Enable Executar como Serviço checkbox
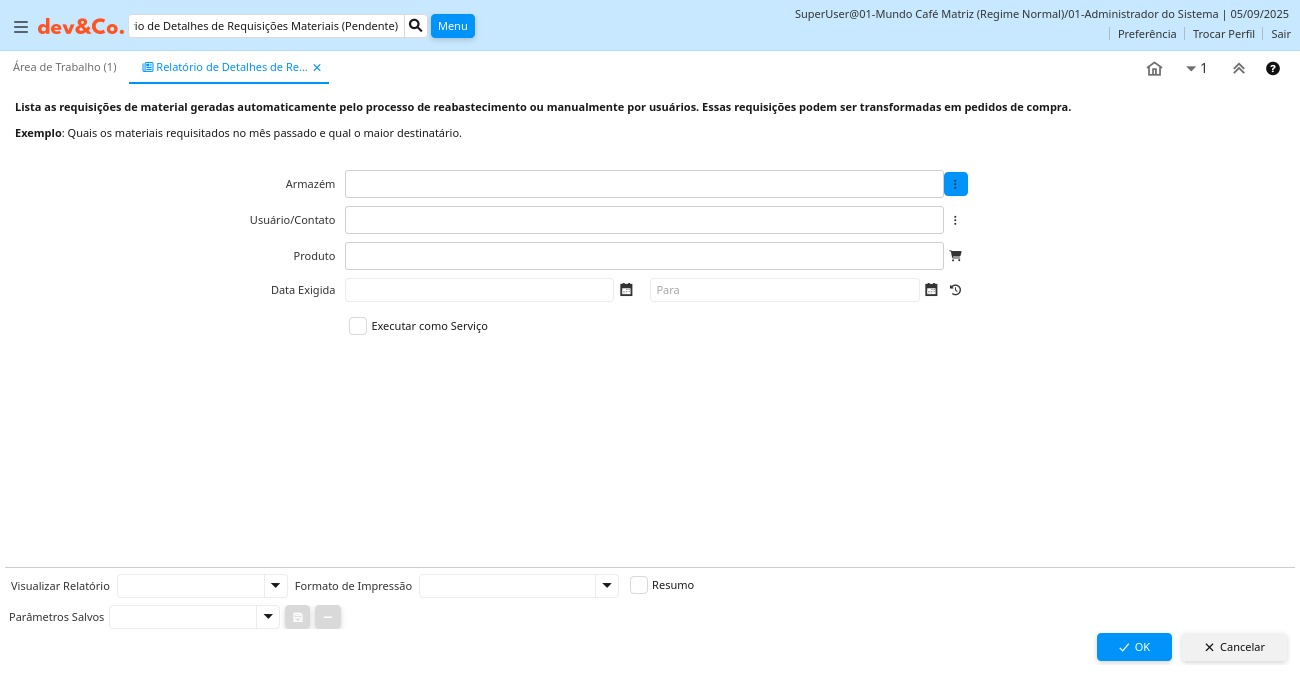The image size is (1300, 674). tap(358, 326)
